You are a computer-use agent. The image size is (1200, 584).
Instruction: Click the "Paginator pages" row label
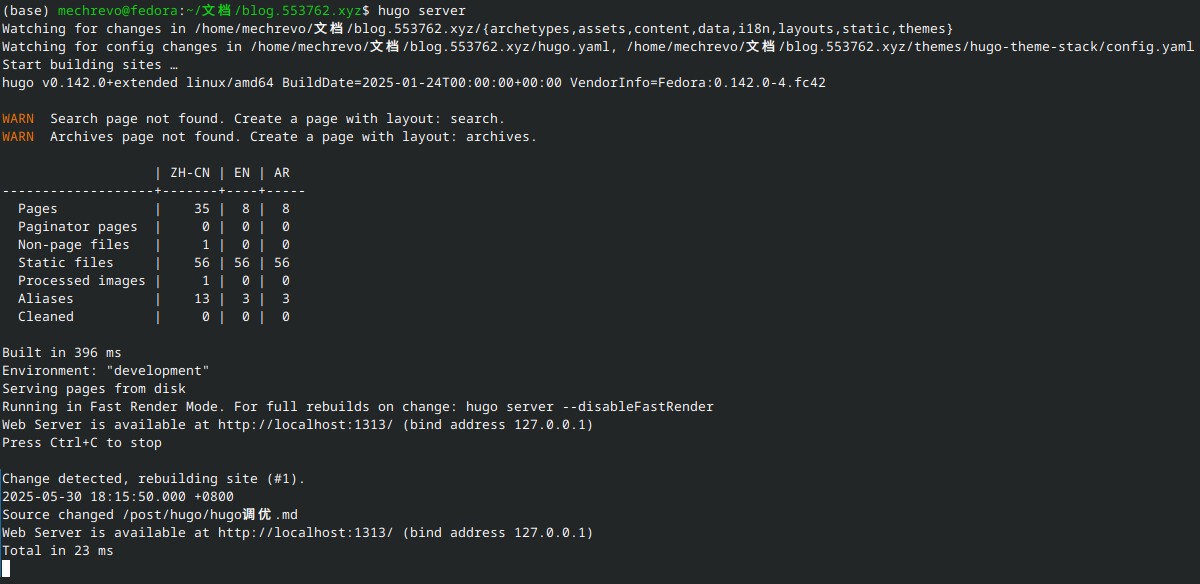pyautogui.click(x=77, y=227)
